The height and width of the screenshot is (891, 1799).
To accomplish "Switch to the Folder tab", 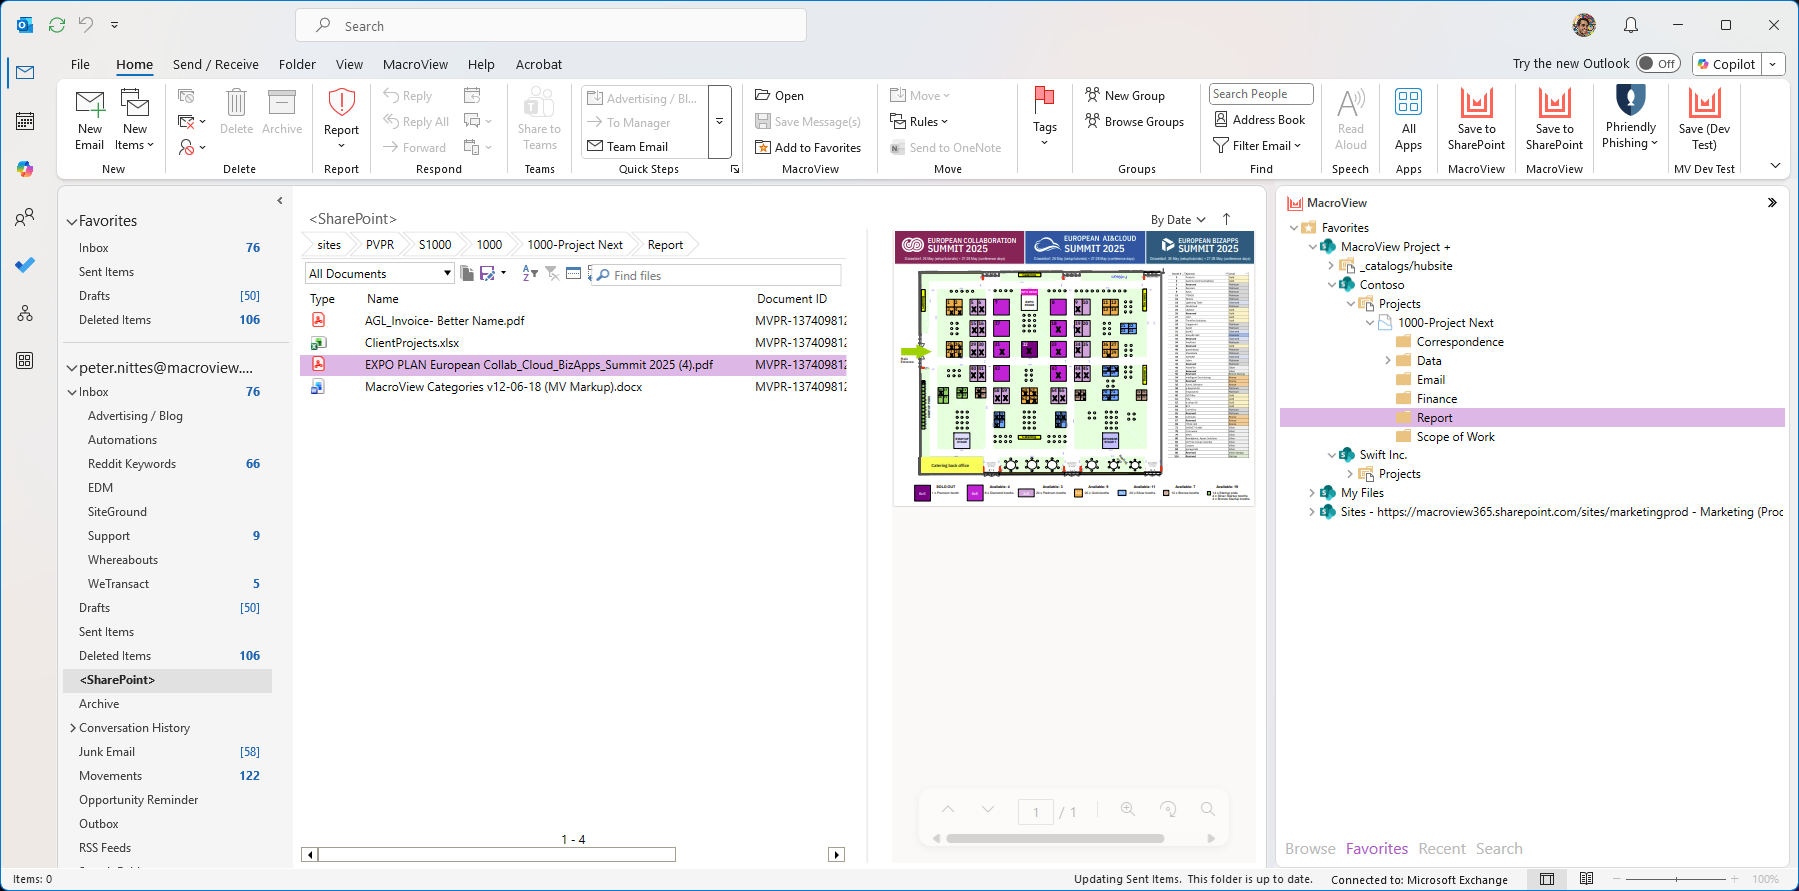I will 297,64.
